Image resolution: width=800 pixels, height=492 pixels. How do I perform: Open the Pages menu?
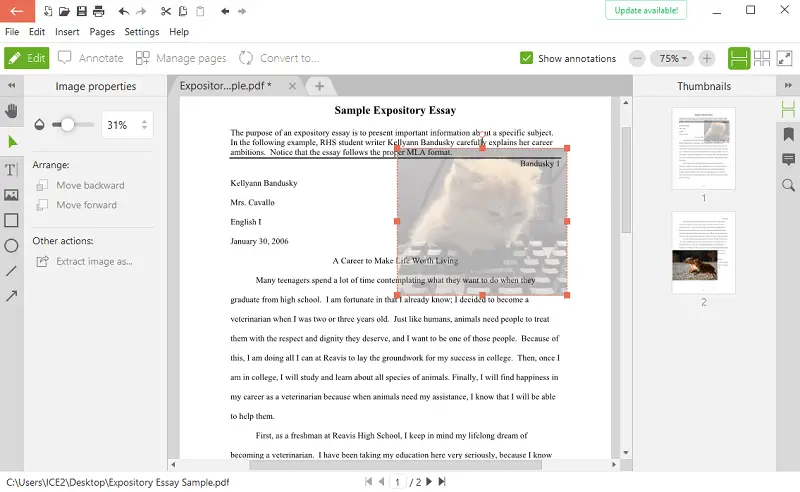coord(102,32)
